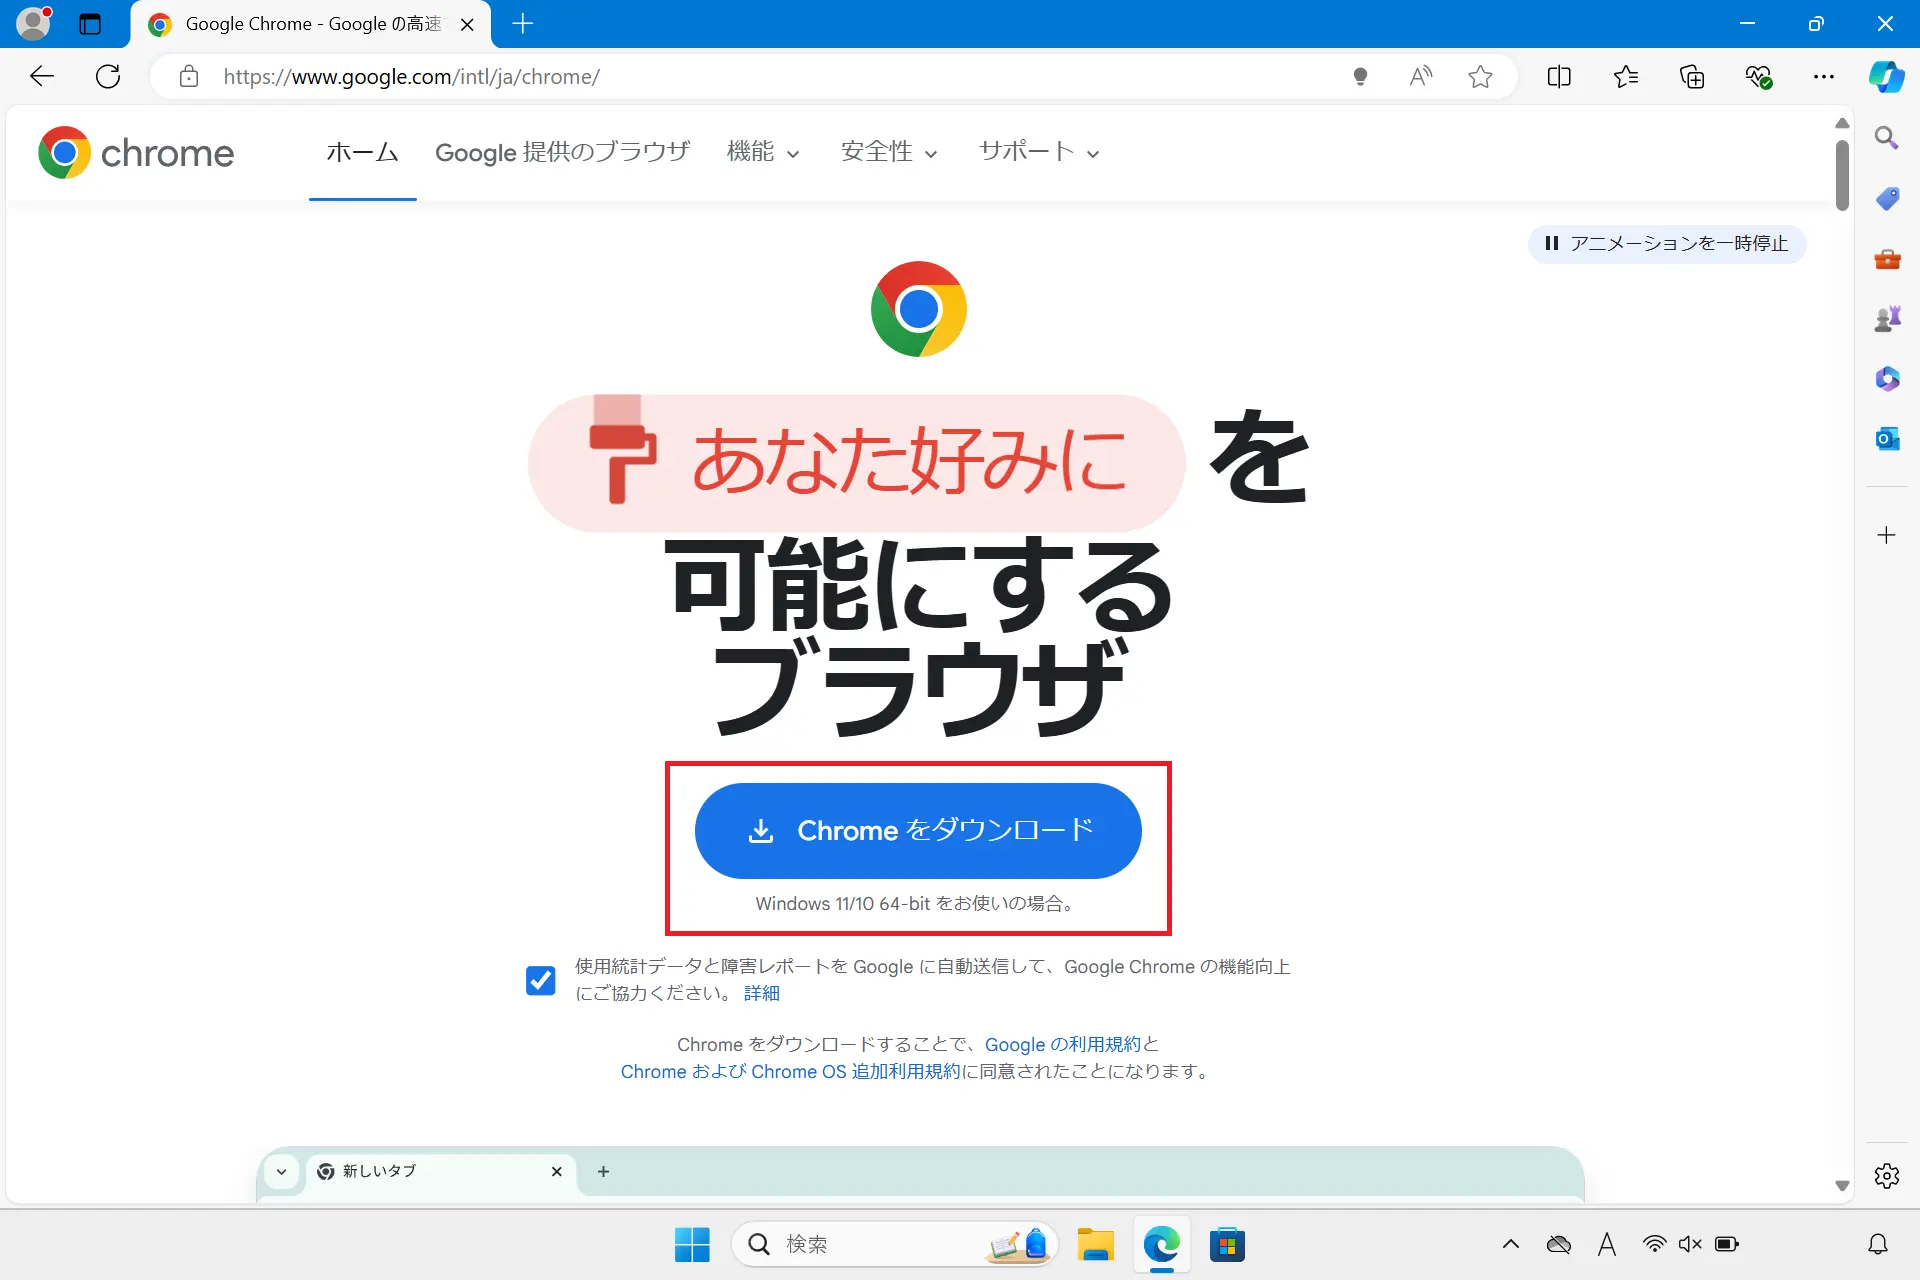Open sidebar search icon
1920x1280 pixels.
[1887, 138]
